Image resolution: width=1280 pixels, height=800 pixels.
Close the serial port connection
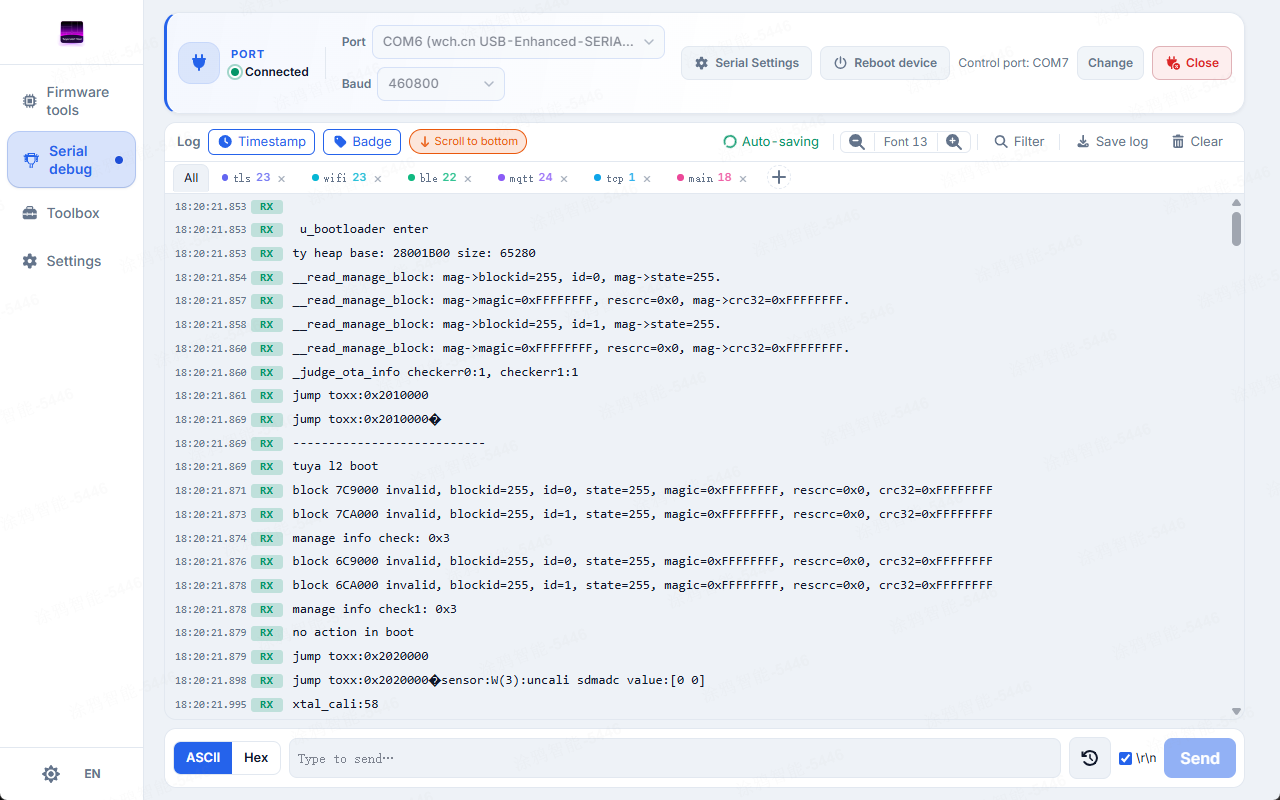[x=1192, y=63]
